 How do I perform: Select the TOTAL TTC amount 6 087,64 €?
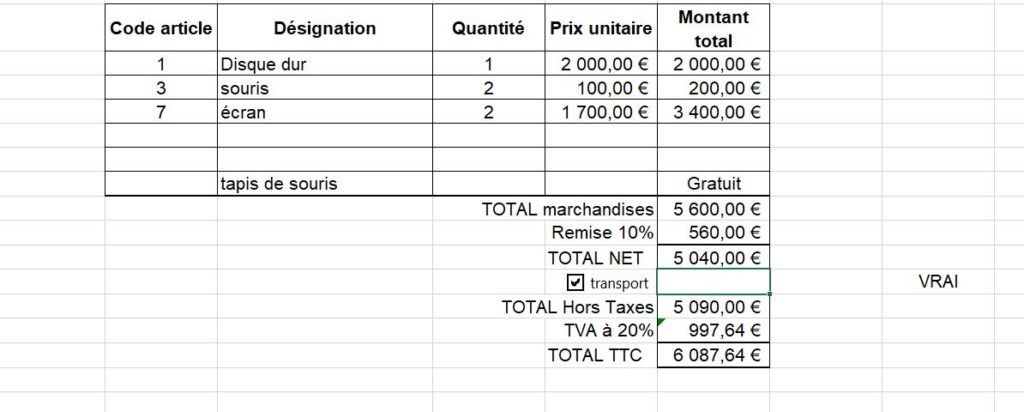pos(713,355)
